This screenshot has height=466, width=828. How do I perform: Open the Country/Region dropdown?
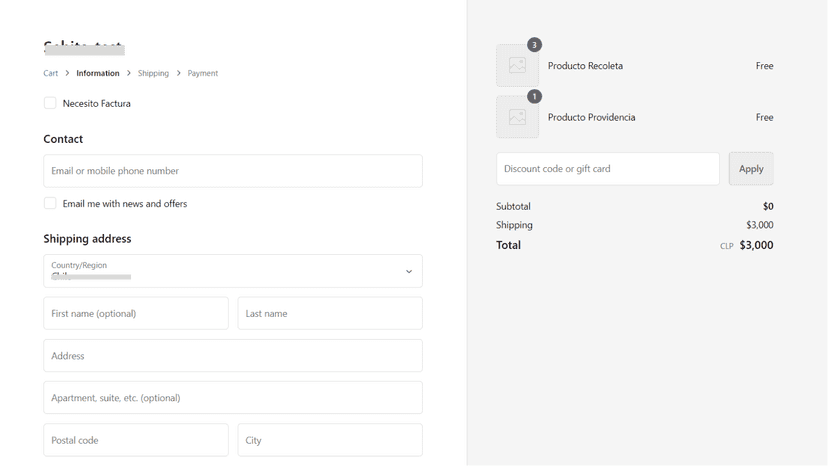pos(233,271)
